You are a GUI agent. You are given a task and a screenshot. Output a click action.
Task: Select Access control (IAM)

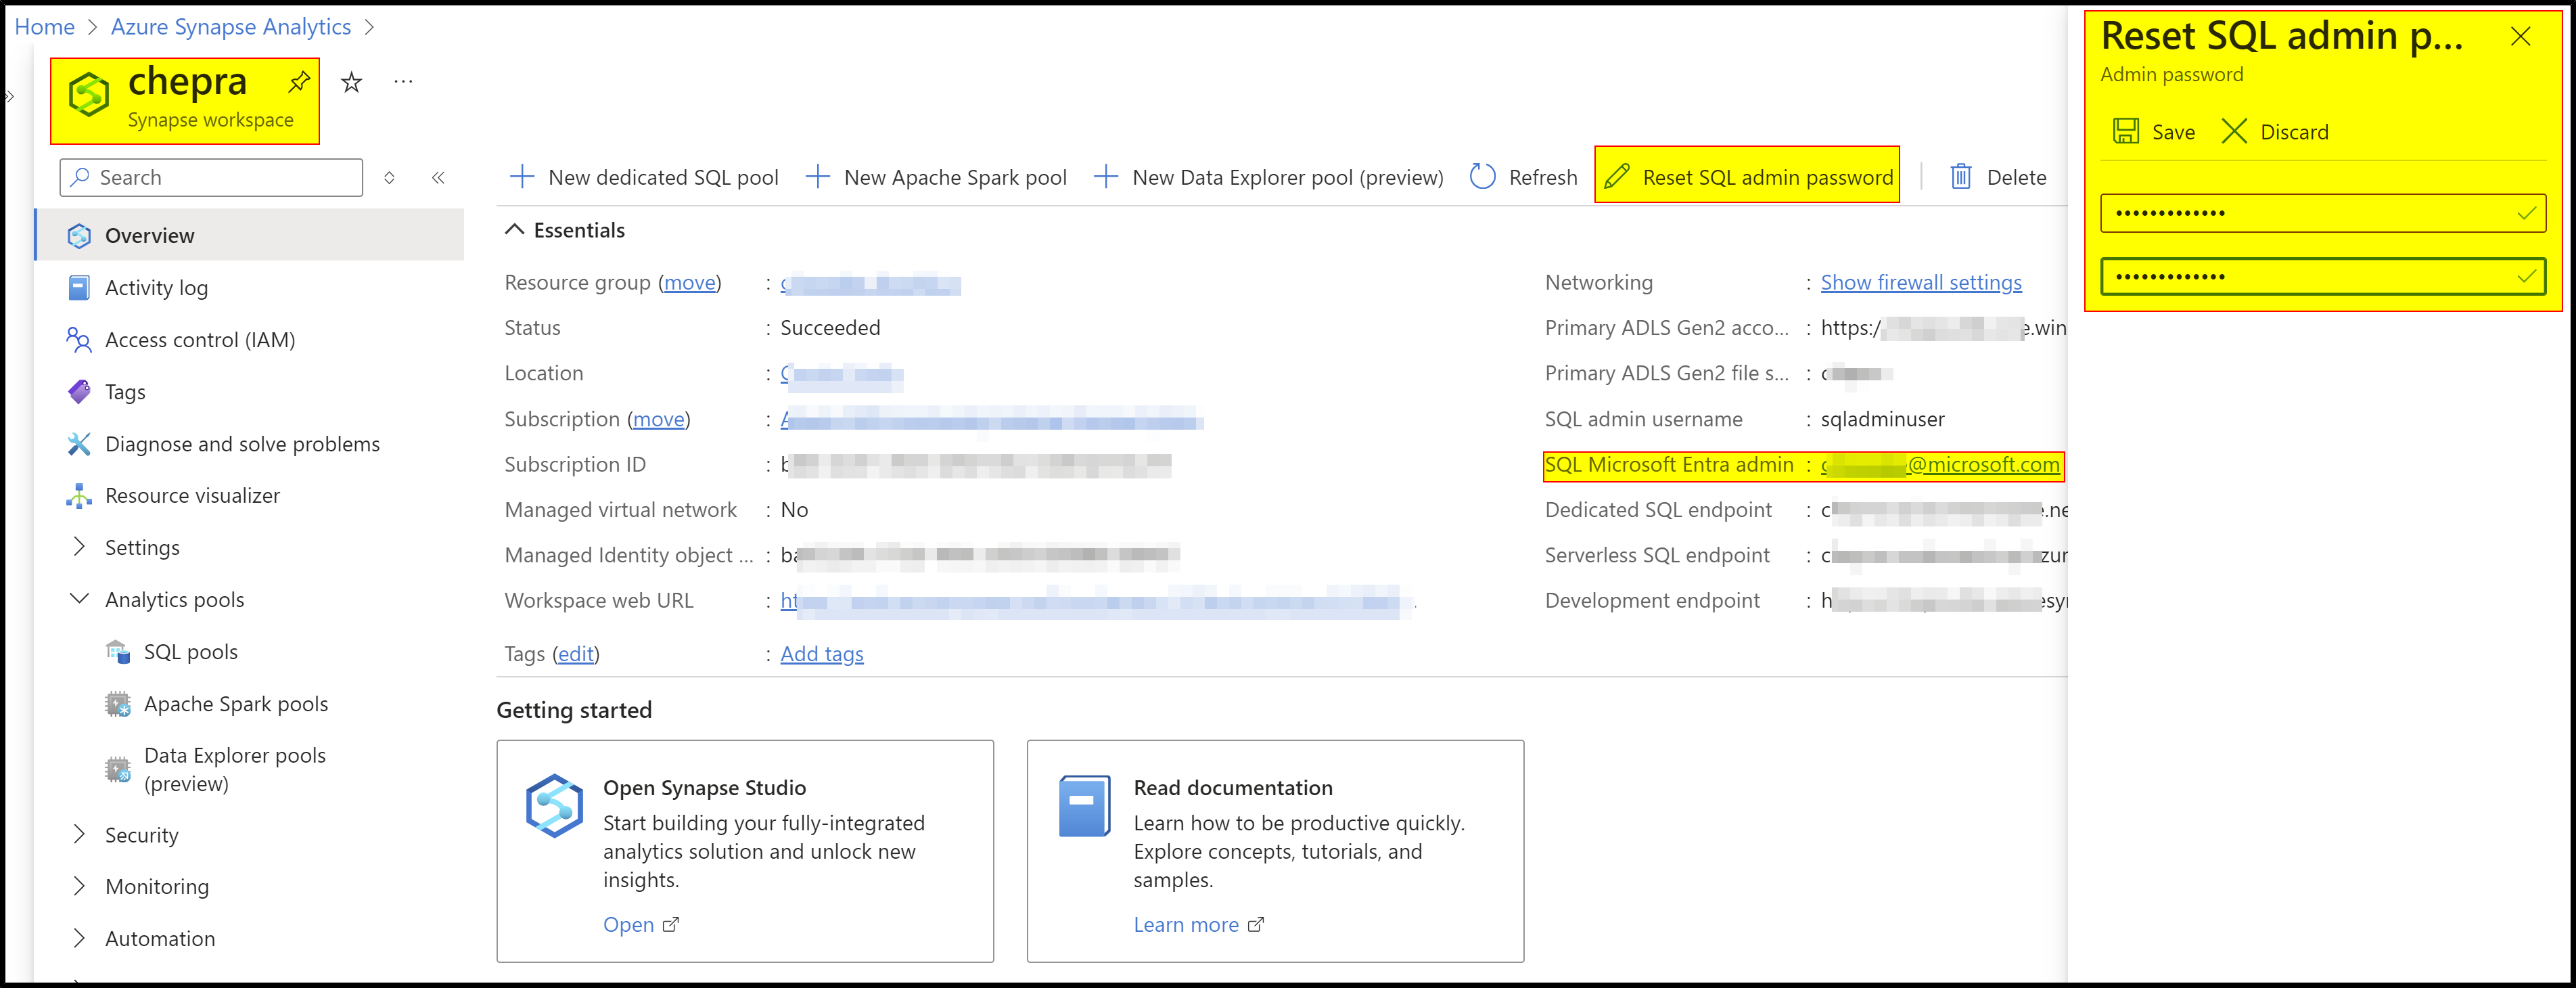coord(199,340)
